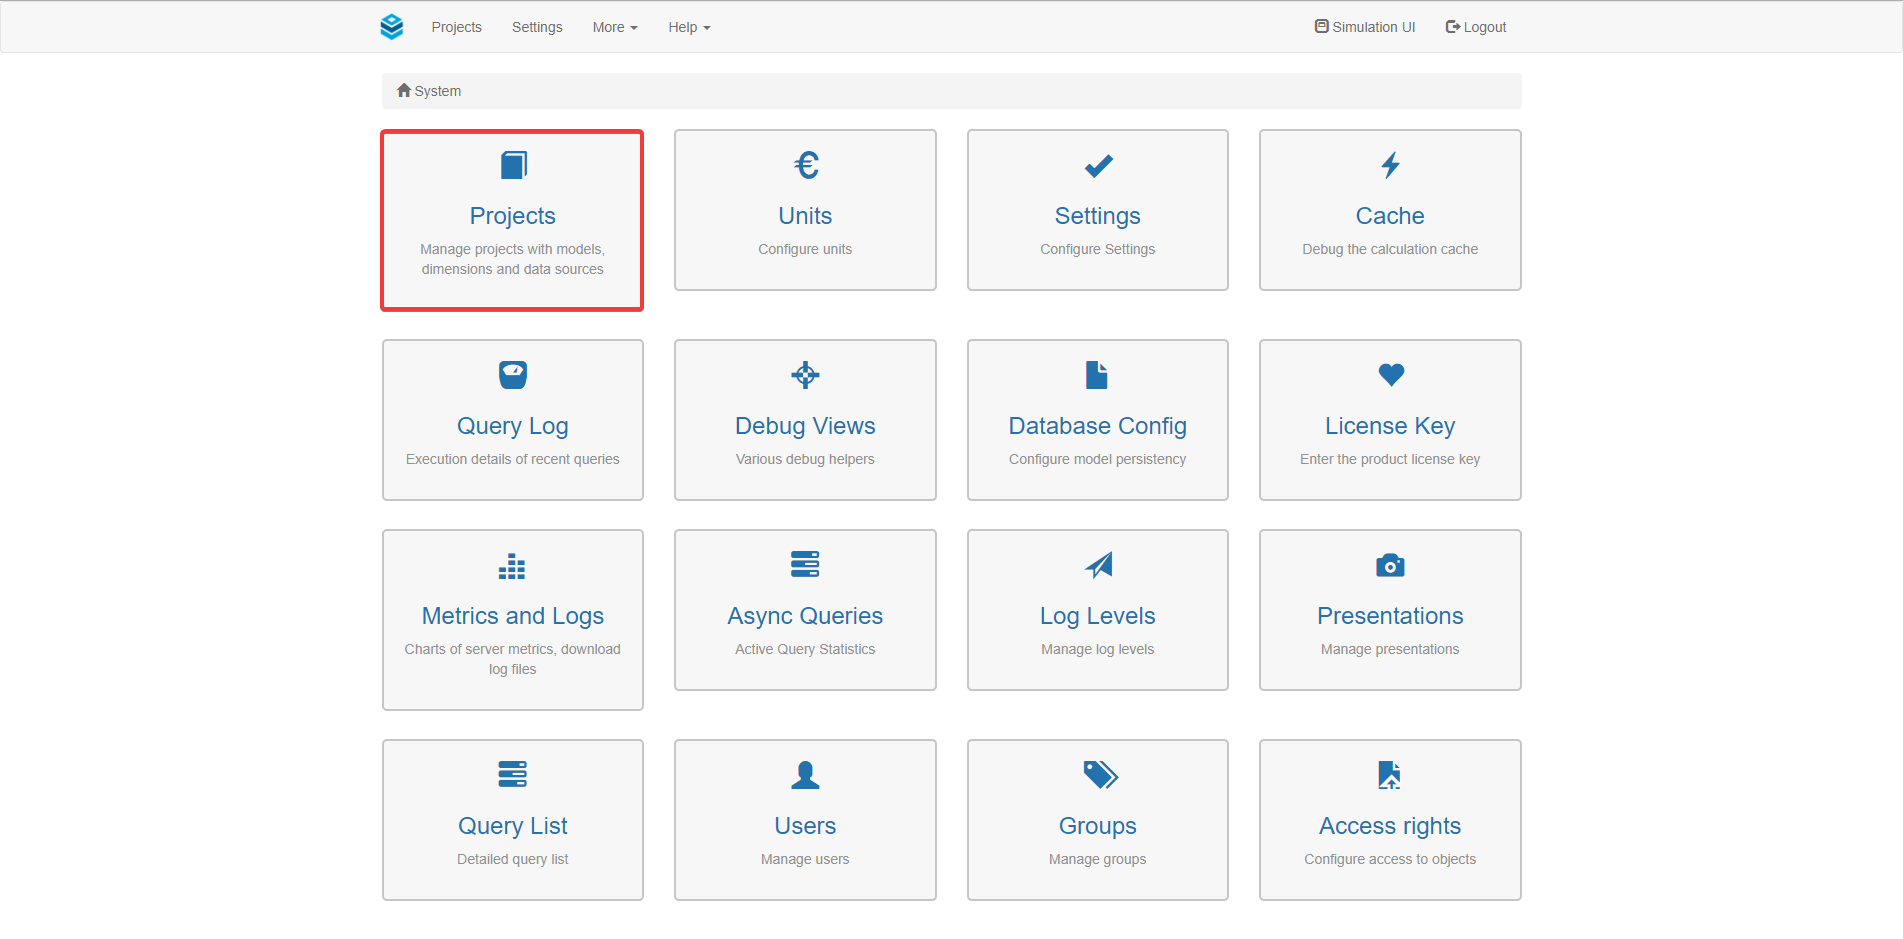Open Projects in the top navbar
The width and height of the screenshot is (1903, 939).
[456, 27]
